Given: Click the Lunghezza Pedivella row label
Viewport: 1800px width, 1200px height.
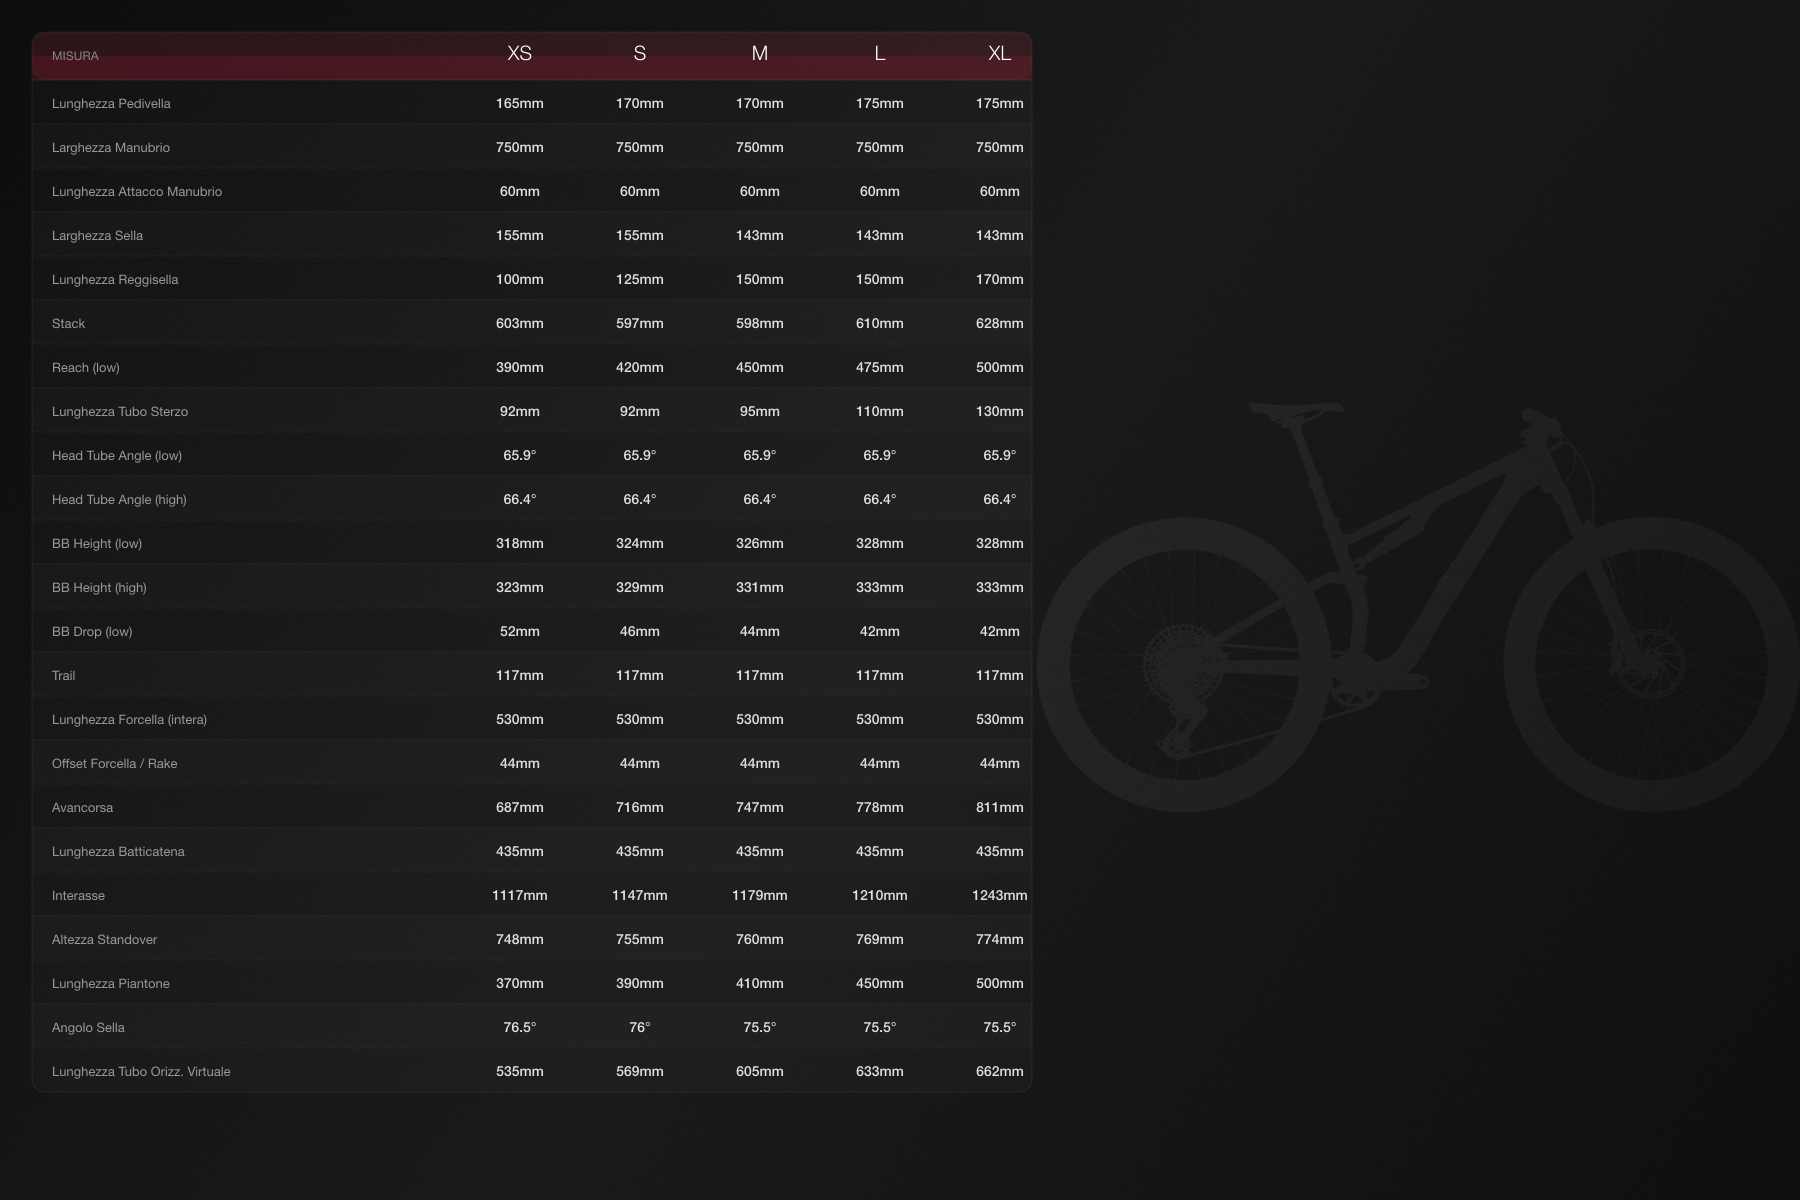Looking at the screenshot, I should [112, 103].
